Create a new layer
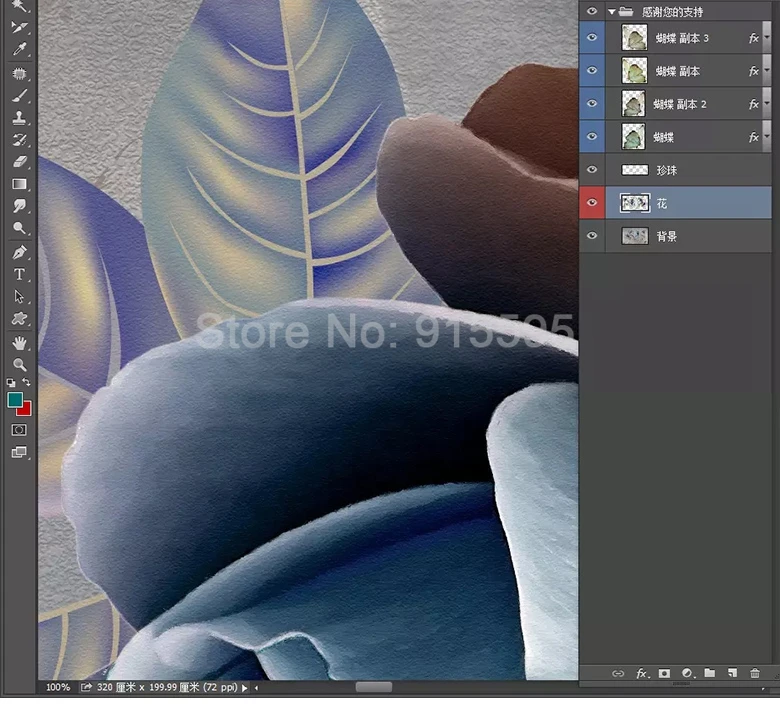This screenshot has height=708, width=780. coord(732,673)
